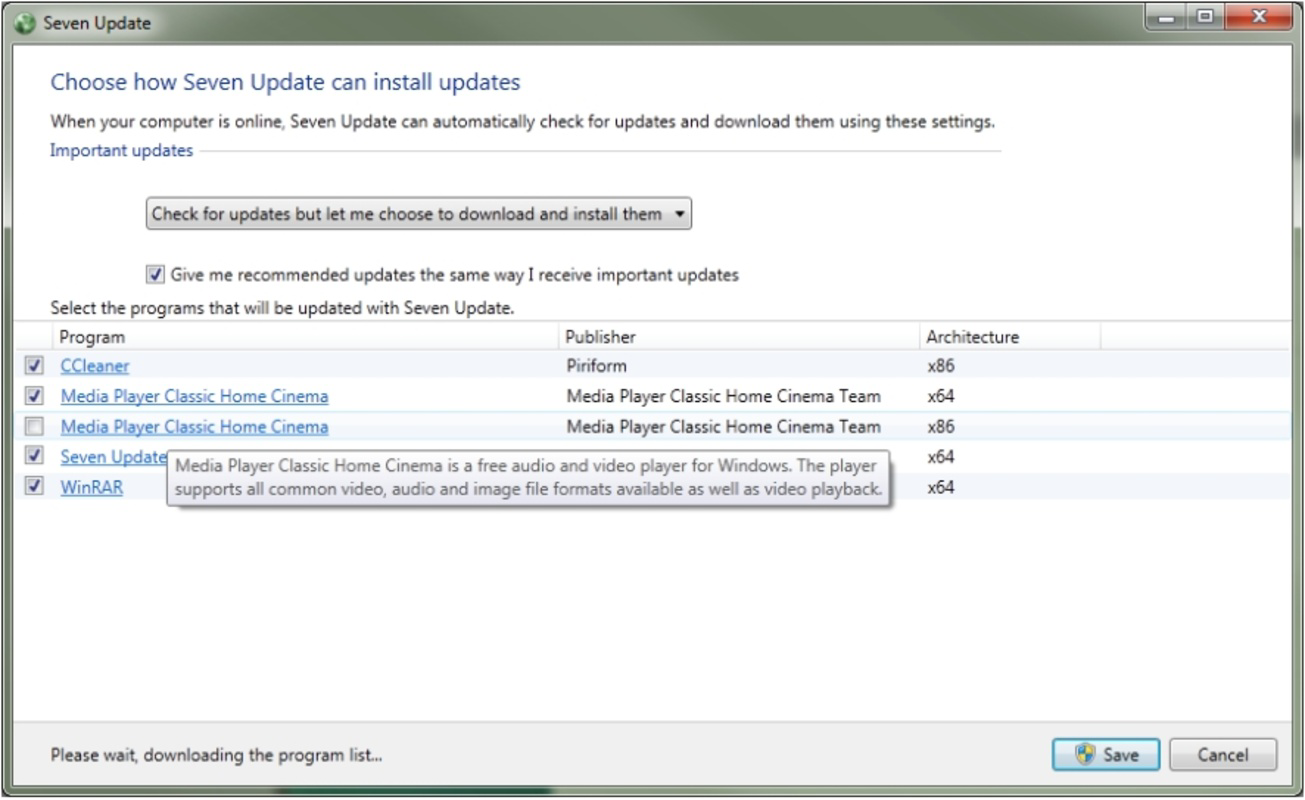Open the Seven Update program link

(x=113, y=457)
